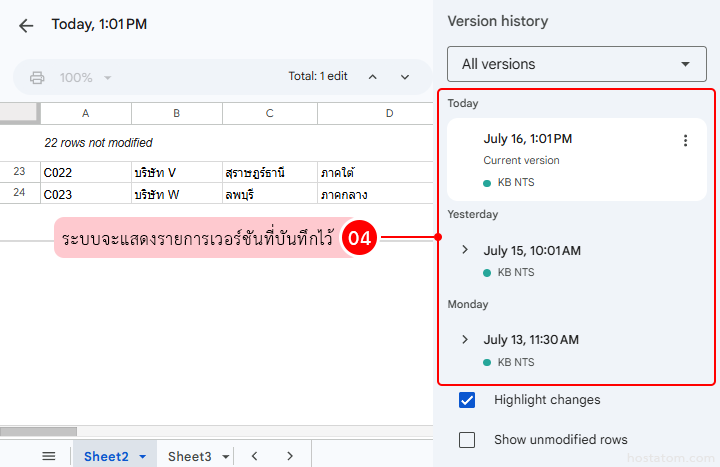
Task: Click cell ลพบุรี
Action: coord(270,194)
